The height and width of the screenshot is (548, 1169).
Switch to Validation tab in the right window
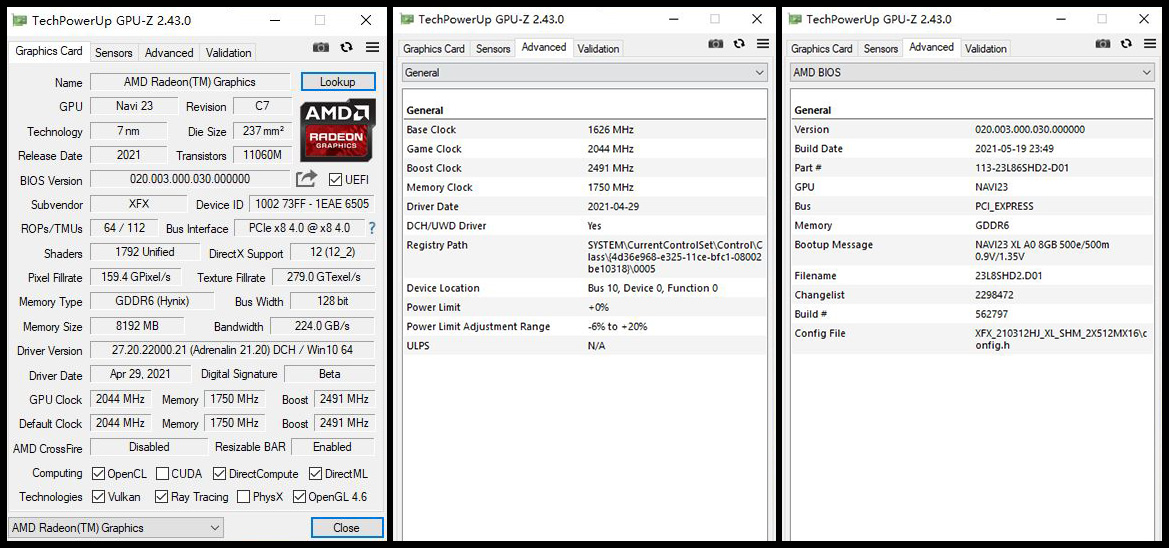986,48
